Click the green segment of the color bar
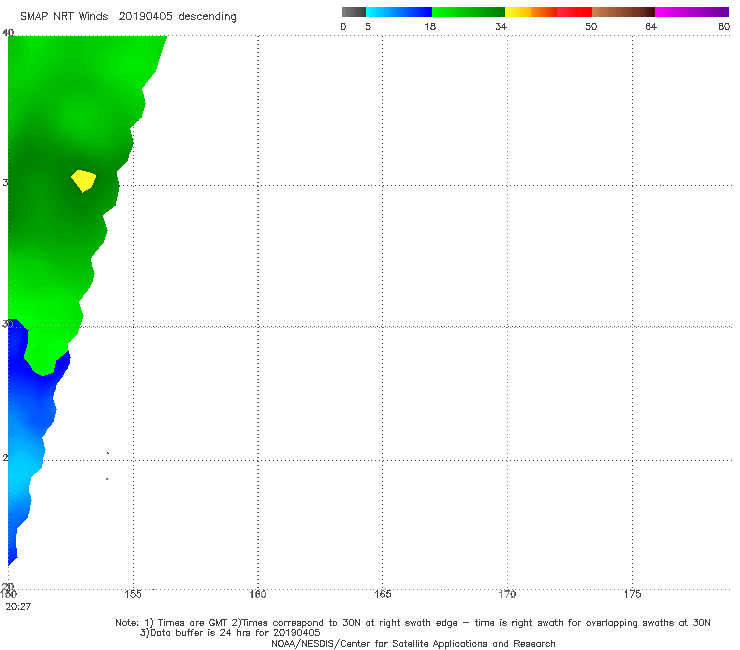The width and height of the screenshot is (740, 650). tap(468, 12)
